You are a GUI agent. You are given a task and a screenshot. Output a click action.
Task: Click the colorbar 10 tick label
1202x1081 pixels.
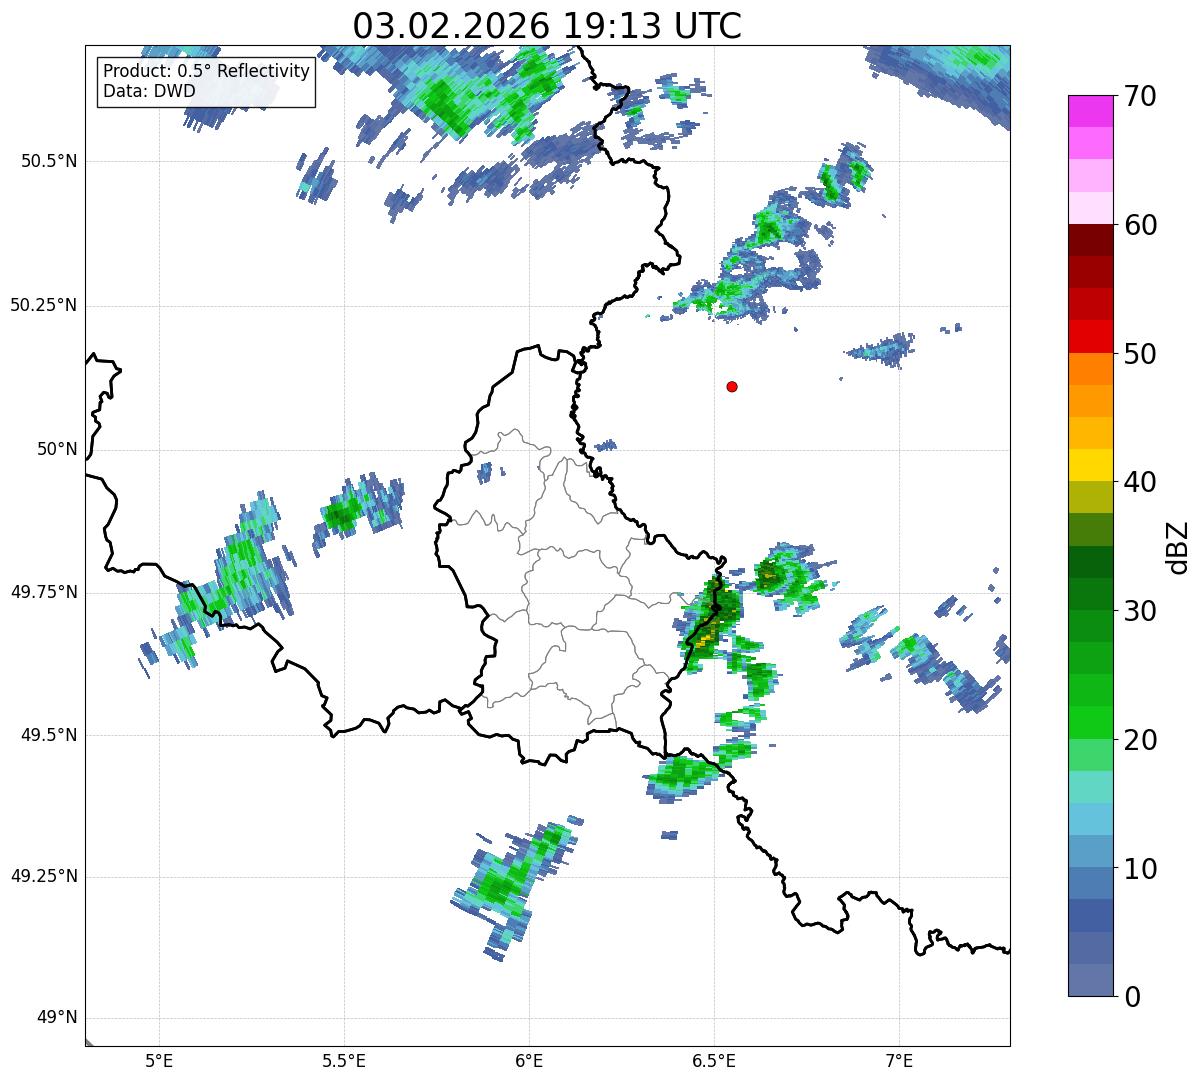(x=1140, y=869)
